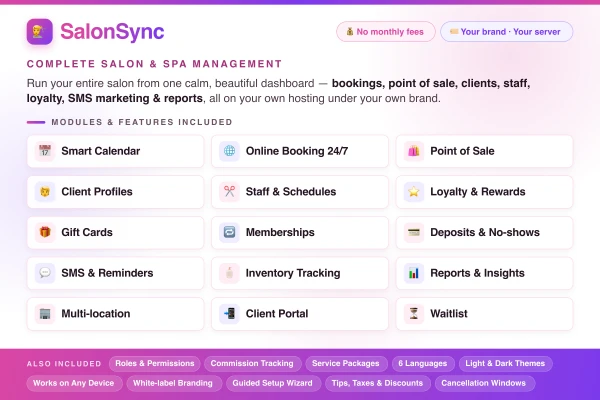Open the Roles & Permissions pill
600x400 pixels.
pos(155,363)
